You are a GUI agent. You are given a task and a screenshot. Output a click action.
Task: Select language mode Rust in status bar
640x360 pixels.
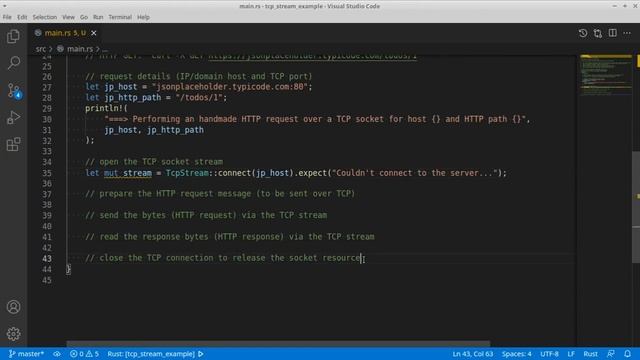pos(590,354)
